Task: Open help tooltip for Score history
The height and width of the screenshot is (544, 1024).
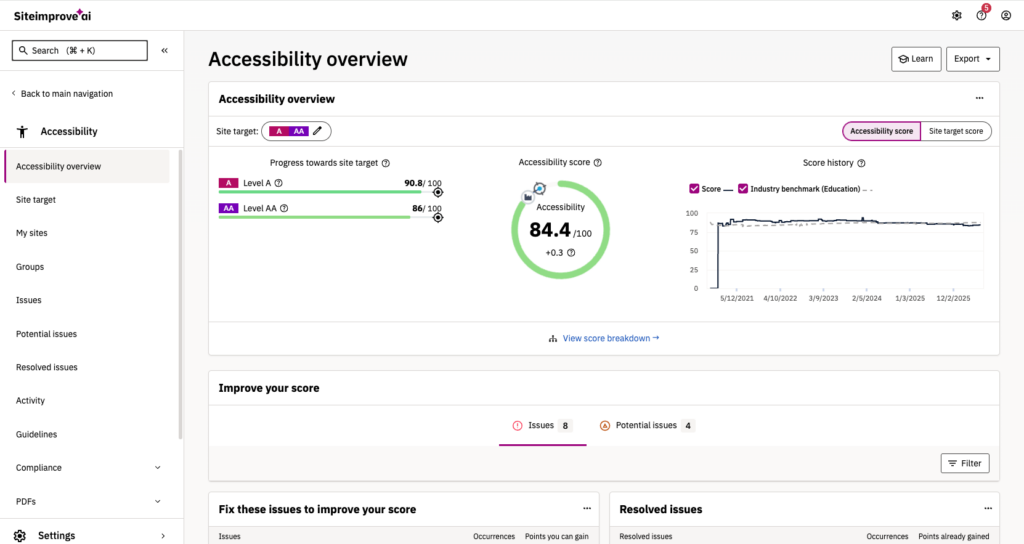Action: tap(861, 163)
